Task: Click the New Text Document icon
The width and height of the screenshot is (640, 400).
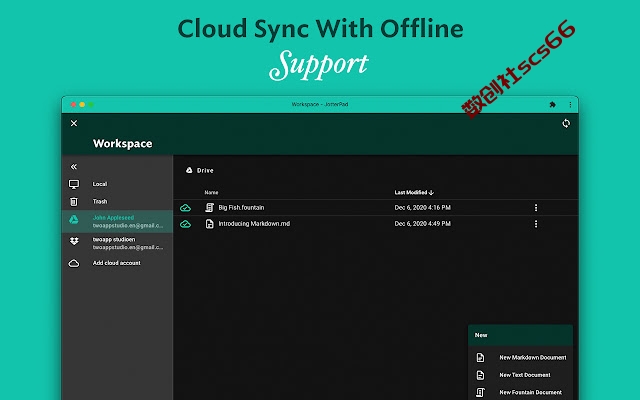Action: pos(480,375)
